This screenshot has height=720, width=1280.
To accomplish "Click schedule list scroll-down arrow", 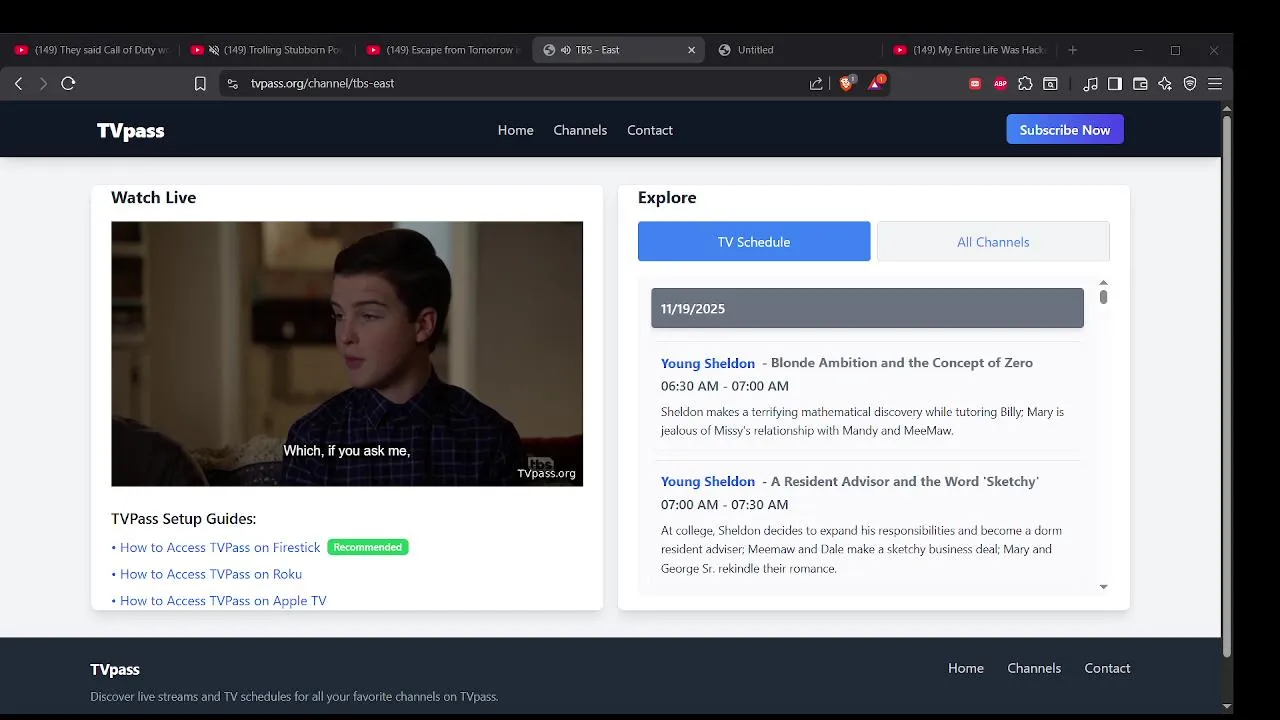I will click(x=1103, y=587).
